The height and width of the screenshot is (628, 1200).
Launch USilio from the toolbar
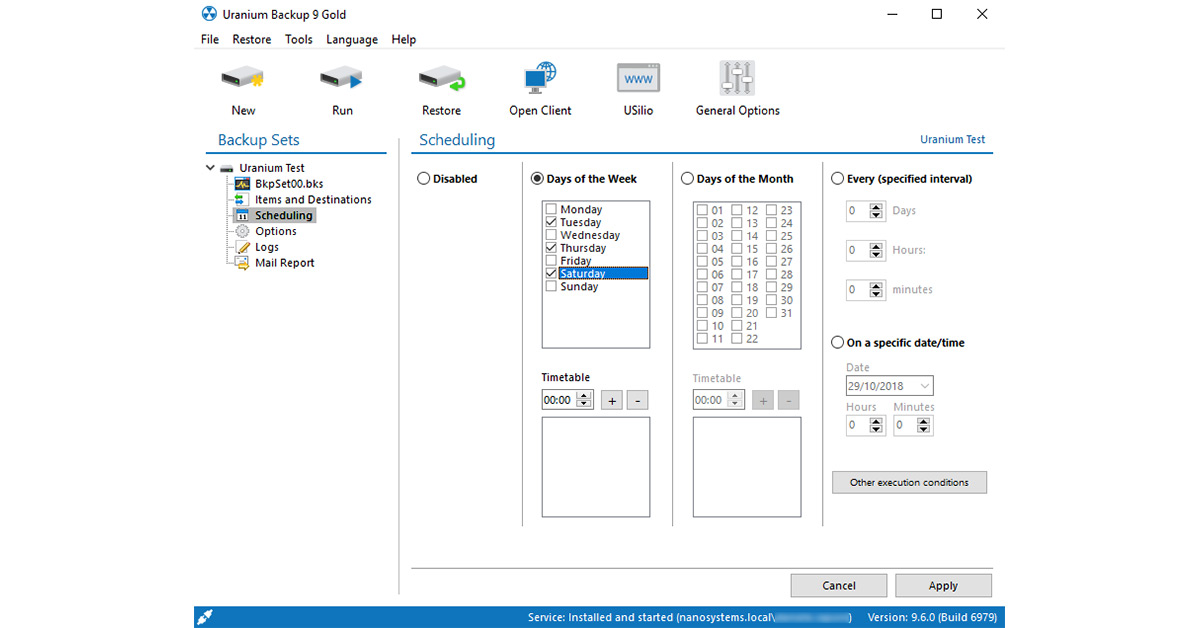click(x=637, y=80)
